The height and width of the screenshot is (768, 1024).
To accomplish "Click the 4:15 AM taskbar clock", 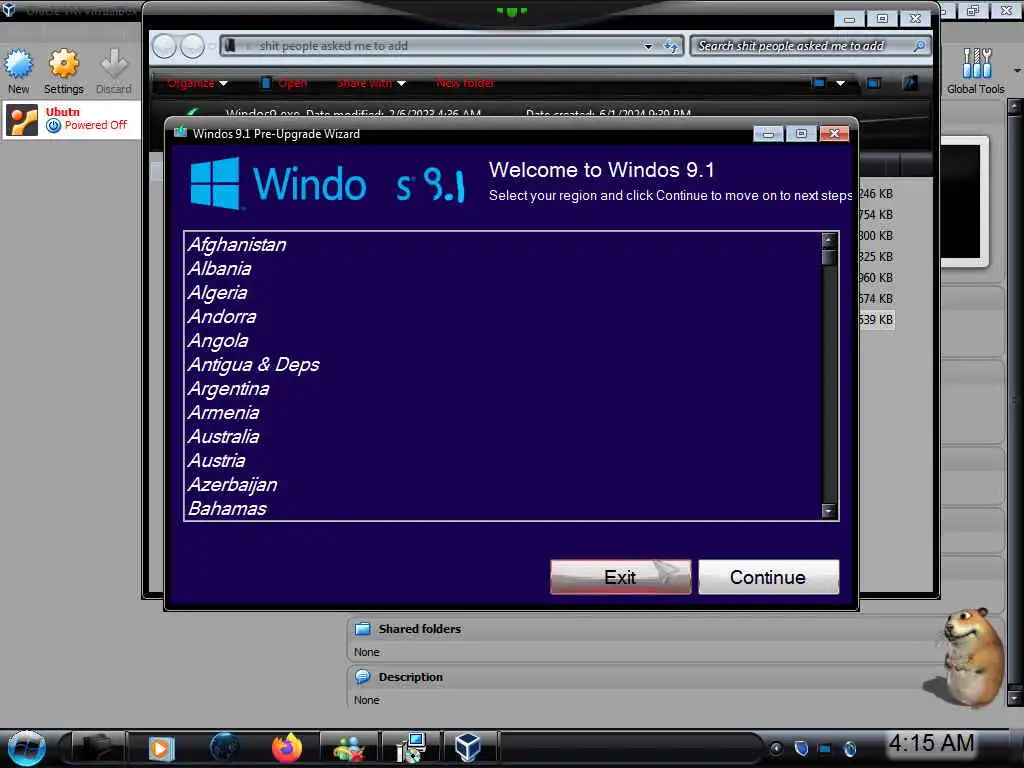I will coord(931,743).
